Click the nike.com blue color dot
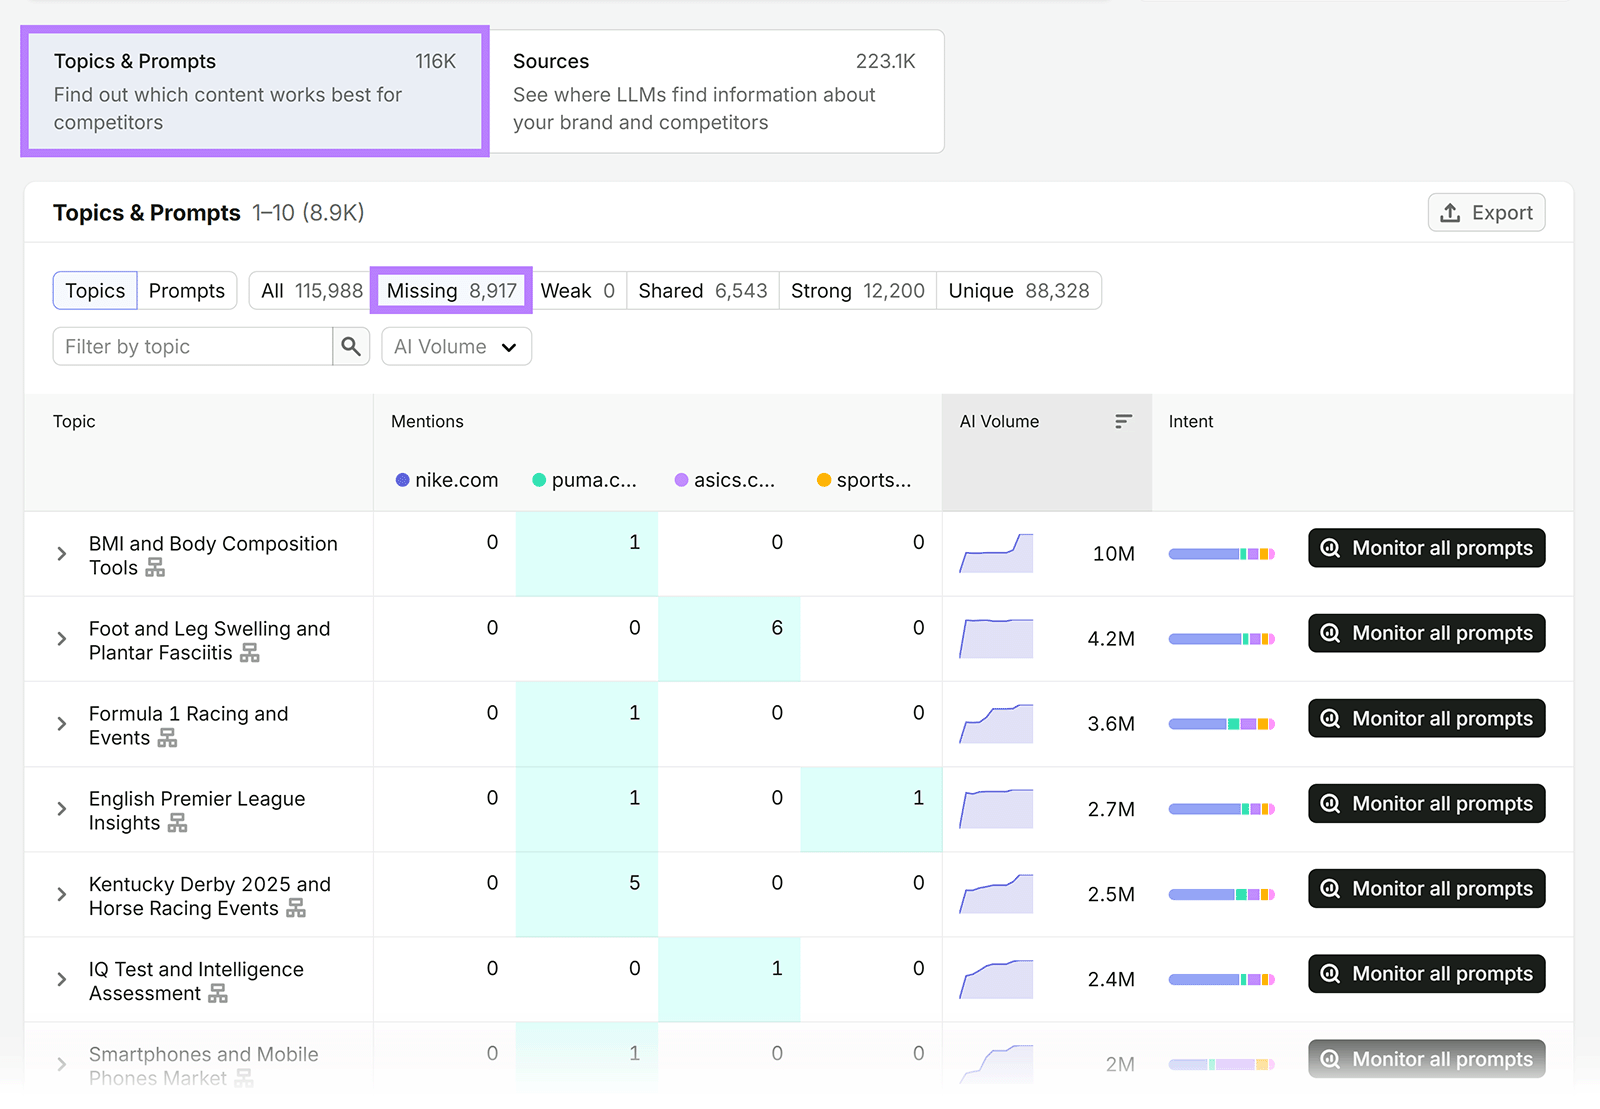Image resolution: width=1600 pixels, height=1109 pixels. tap(402, 480)
